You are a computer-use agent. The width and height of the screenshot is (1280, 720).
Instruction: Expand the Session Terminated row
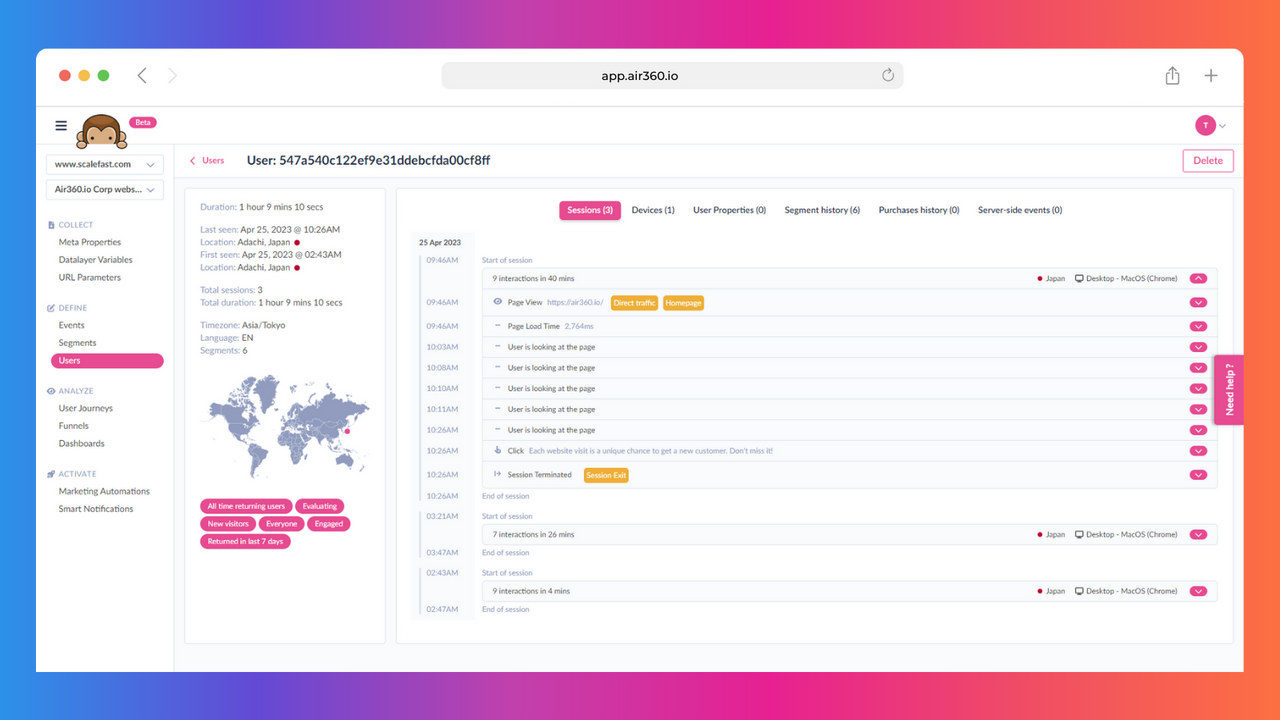point(1198,475)
